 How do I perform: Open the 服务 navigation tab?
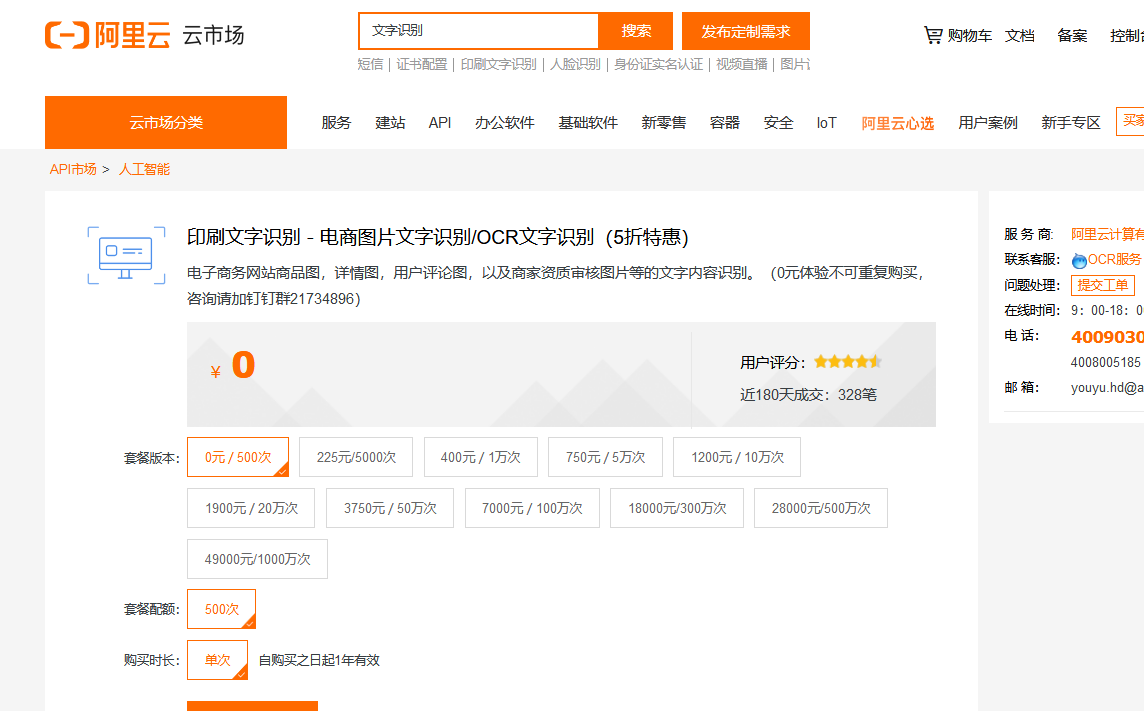[x=336, y=123]
